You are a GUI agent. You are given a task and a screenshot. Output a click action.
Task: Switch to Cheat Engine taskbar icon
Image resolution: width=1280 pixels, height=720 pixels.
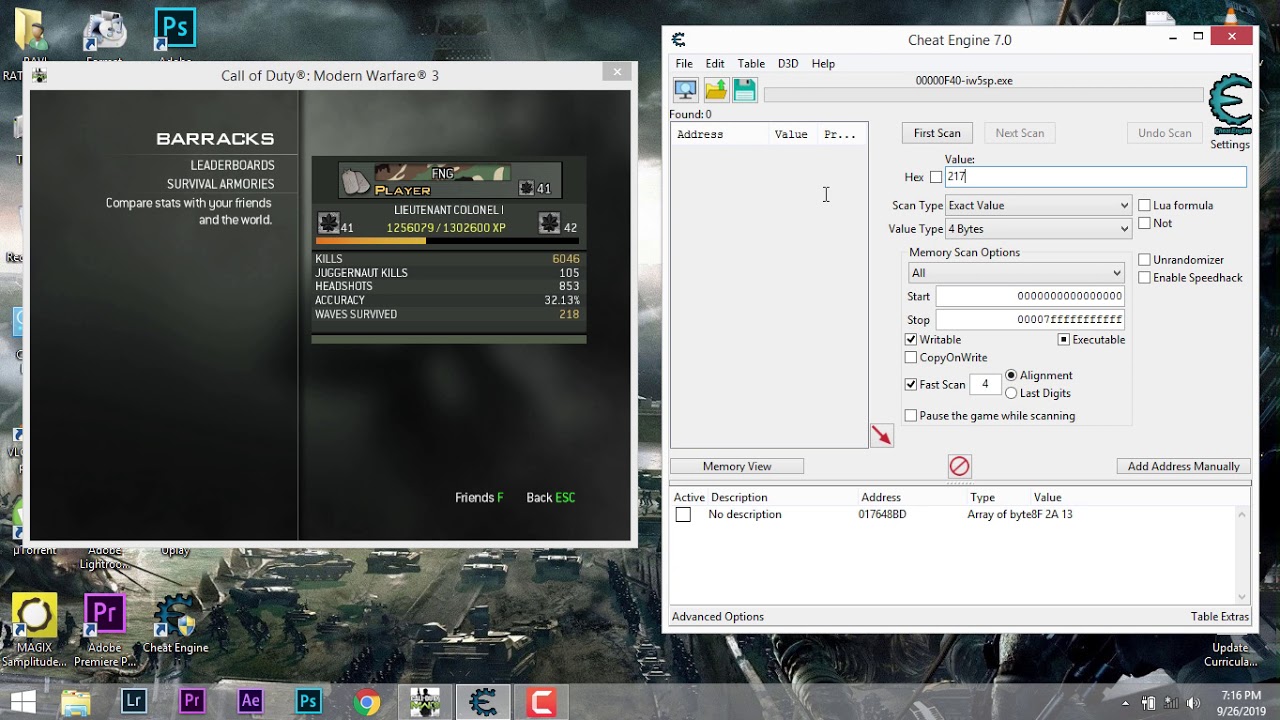click(483, 702)
